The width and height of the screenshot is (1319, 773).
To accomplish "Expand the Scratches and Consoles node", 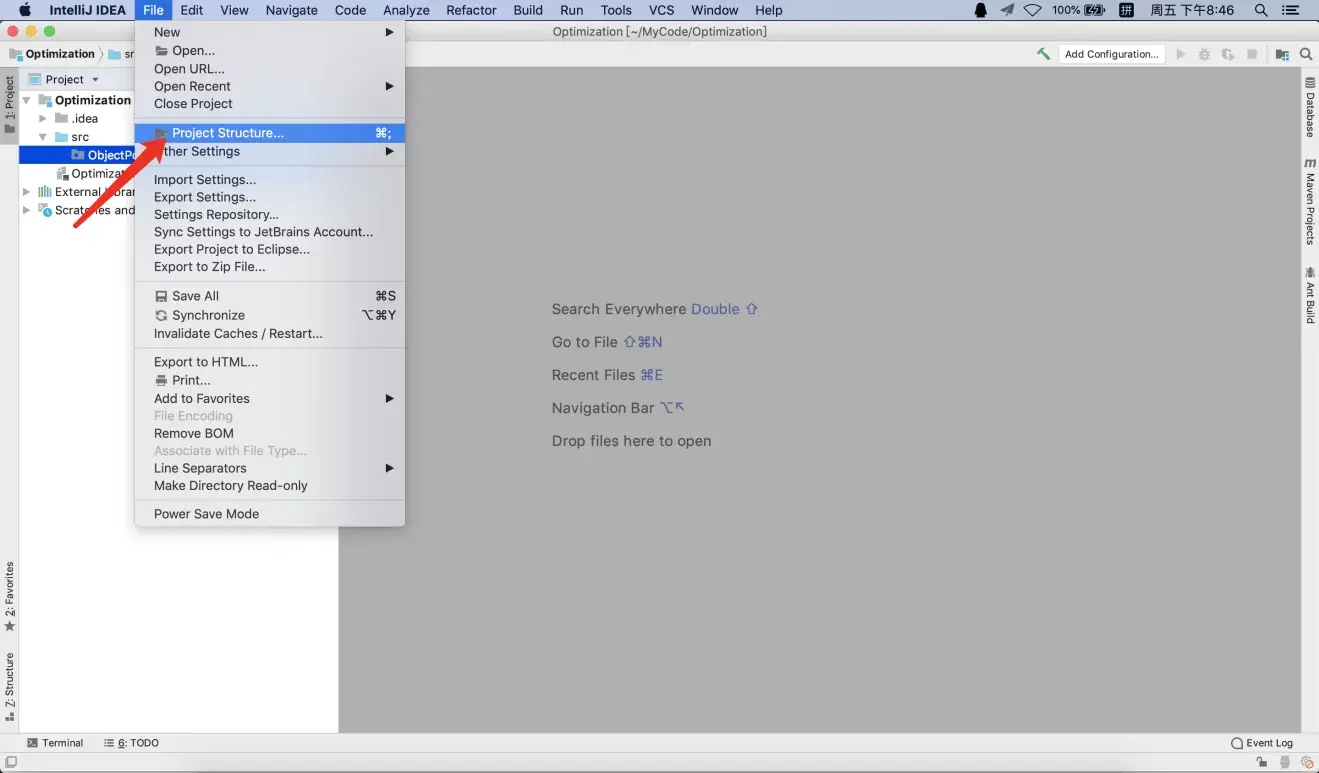I will point(26,210).
